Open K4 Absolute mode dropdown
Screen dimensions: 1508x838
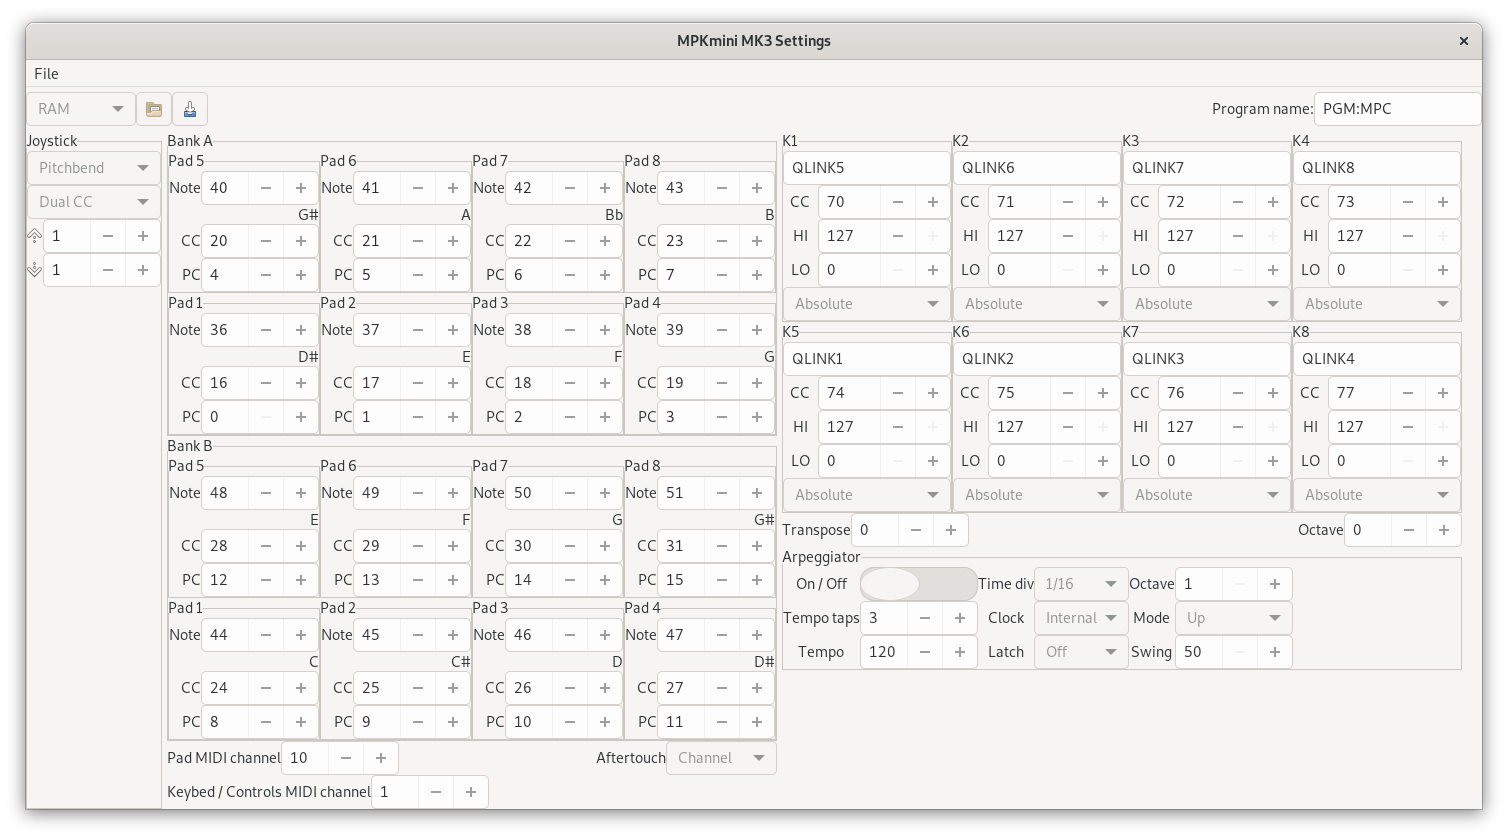pyautogui.click(x=1376, y=304)
